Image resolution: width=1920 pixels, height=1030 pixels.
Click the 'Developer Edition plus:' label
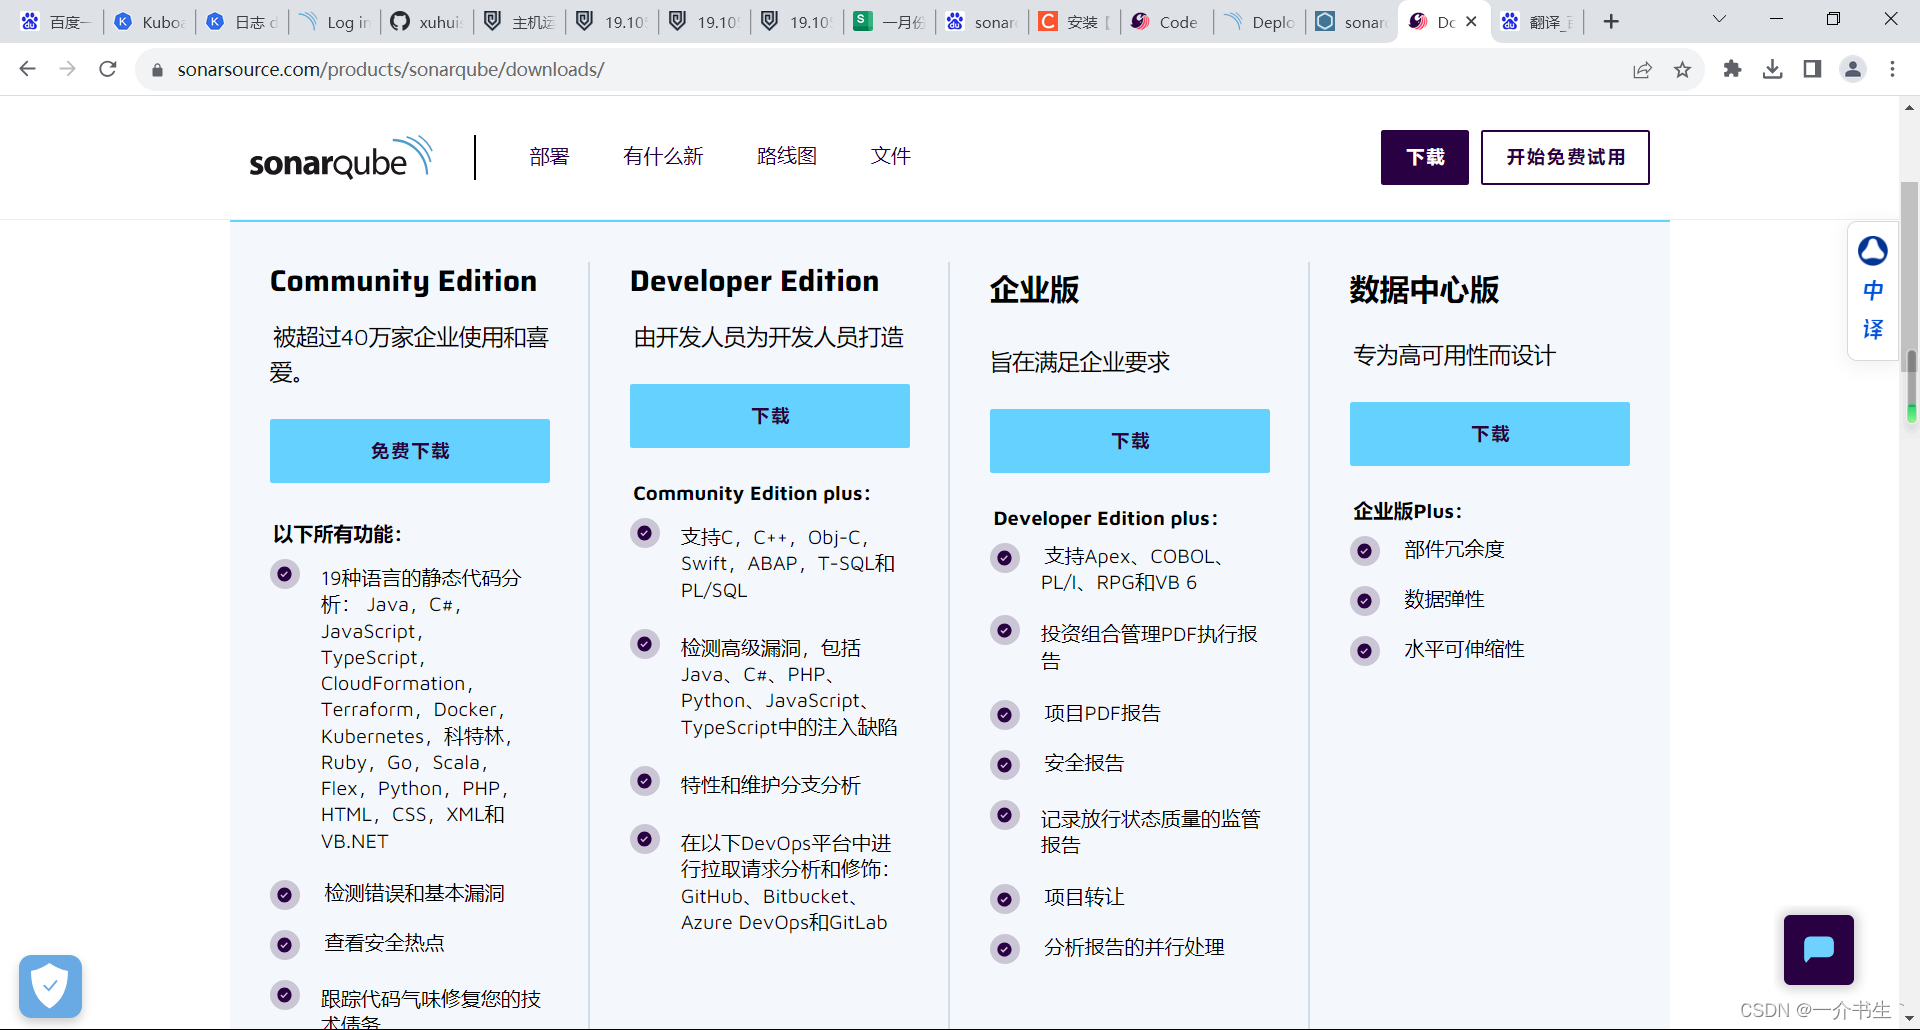pos(1106,518)
